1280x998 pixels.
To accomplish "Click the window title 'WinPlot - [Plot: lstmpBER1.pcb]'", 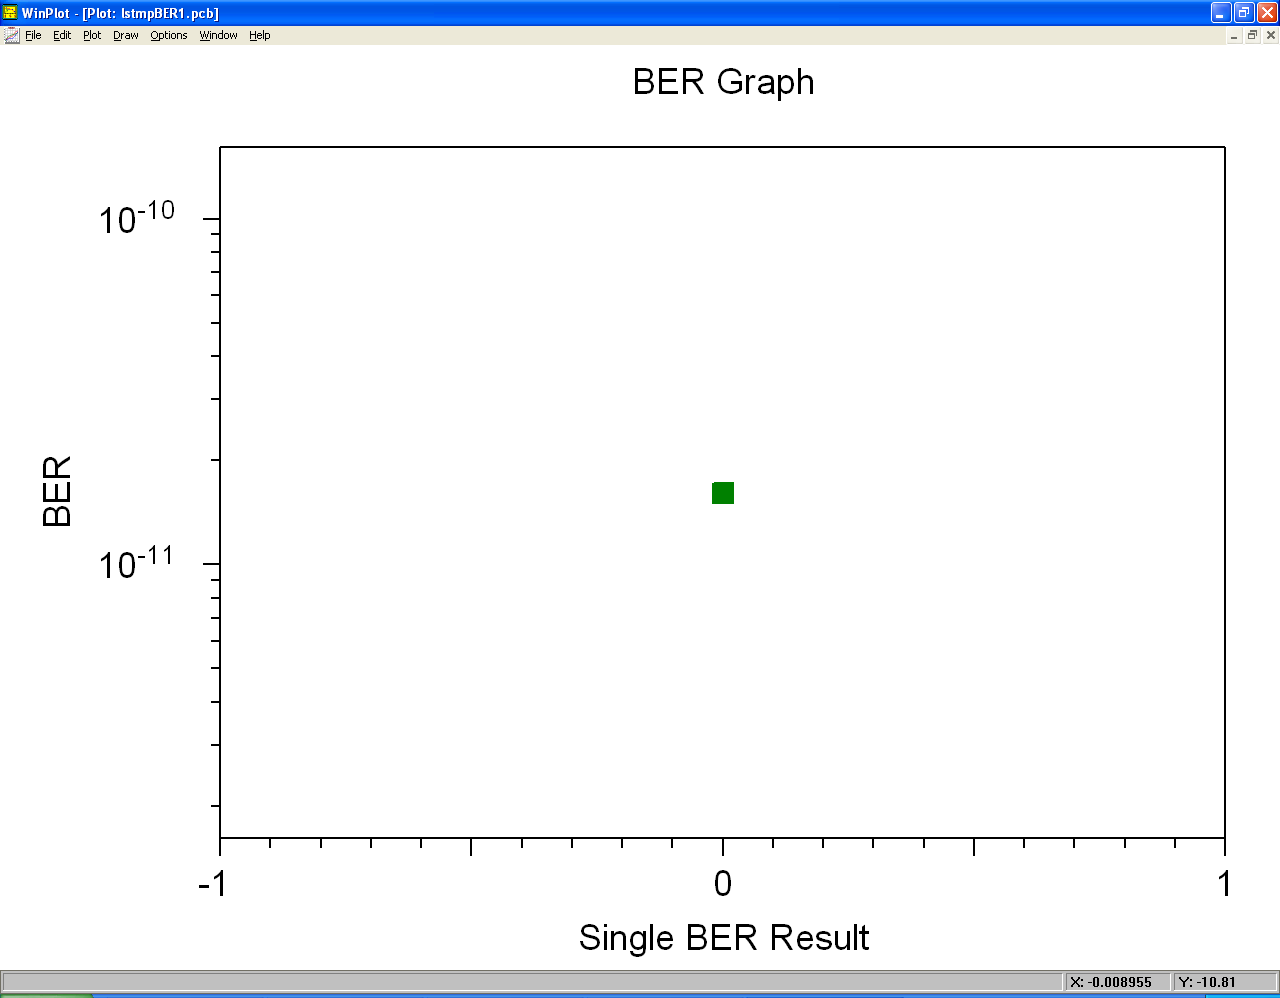I will coord(120,13).
